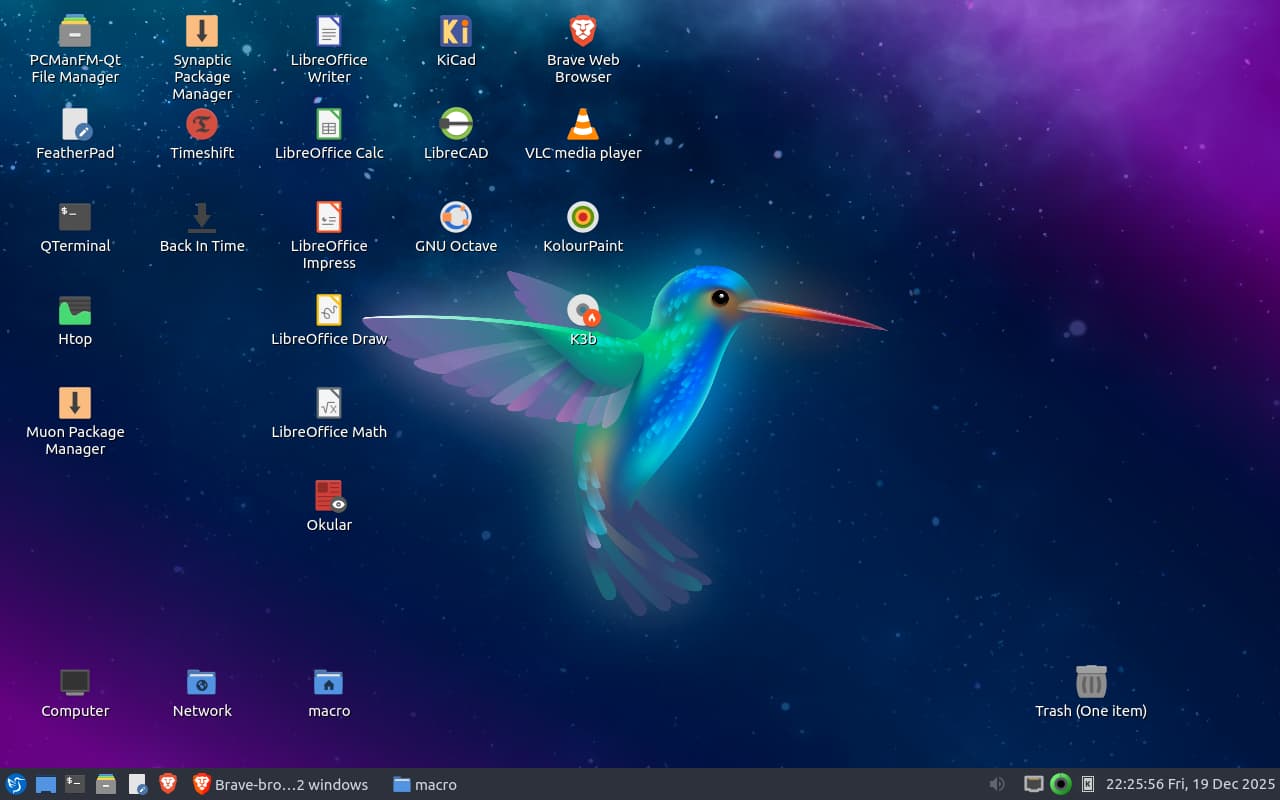The height and width of the screenshot is (800, 1280).
Task: Click the QTerminal quick launch button
Action: (x=75, y=784)
